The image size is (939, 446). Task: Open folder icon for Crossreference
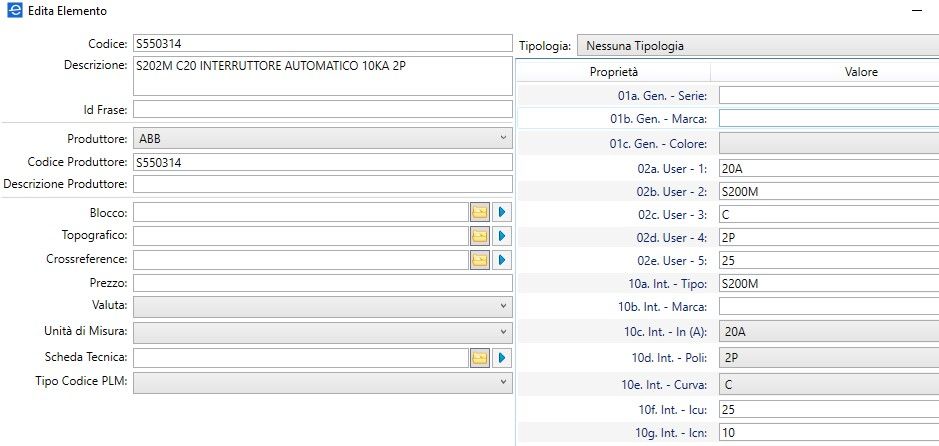(x=480, y=260)
